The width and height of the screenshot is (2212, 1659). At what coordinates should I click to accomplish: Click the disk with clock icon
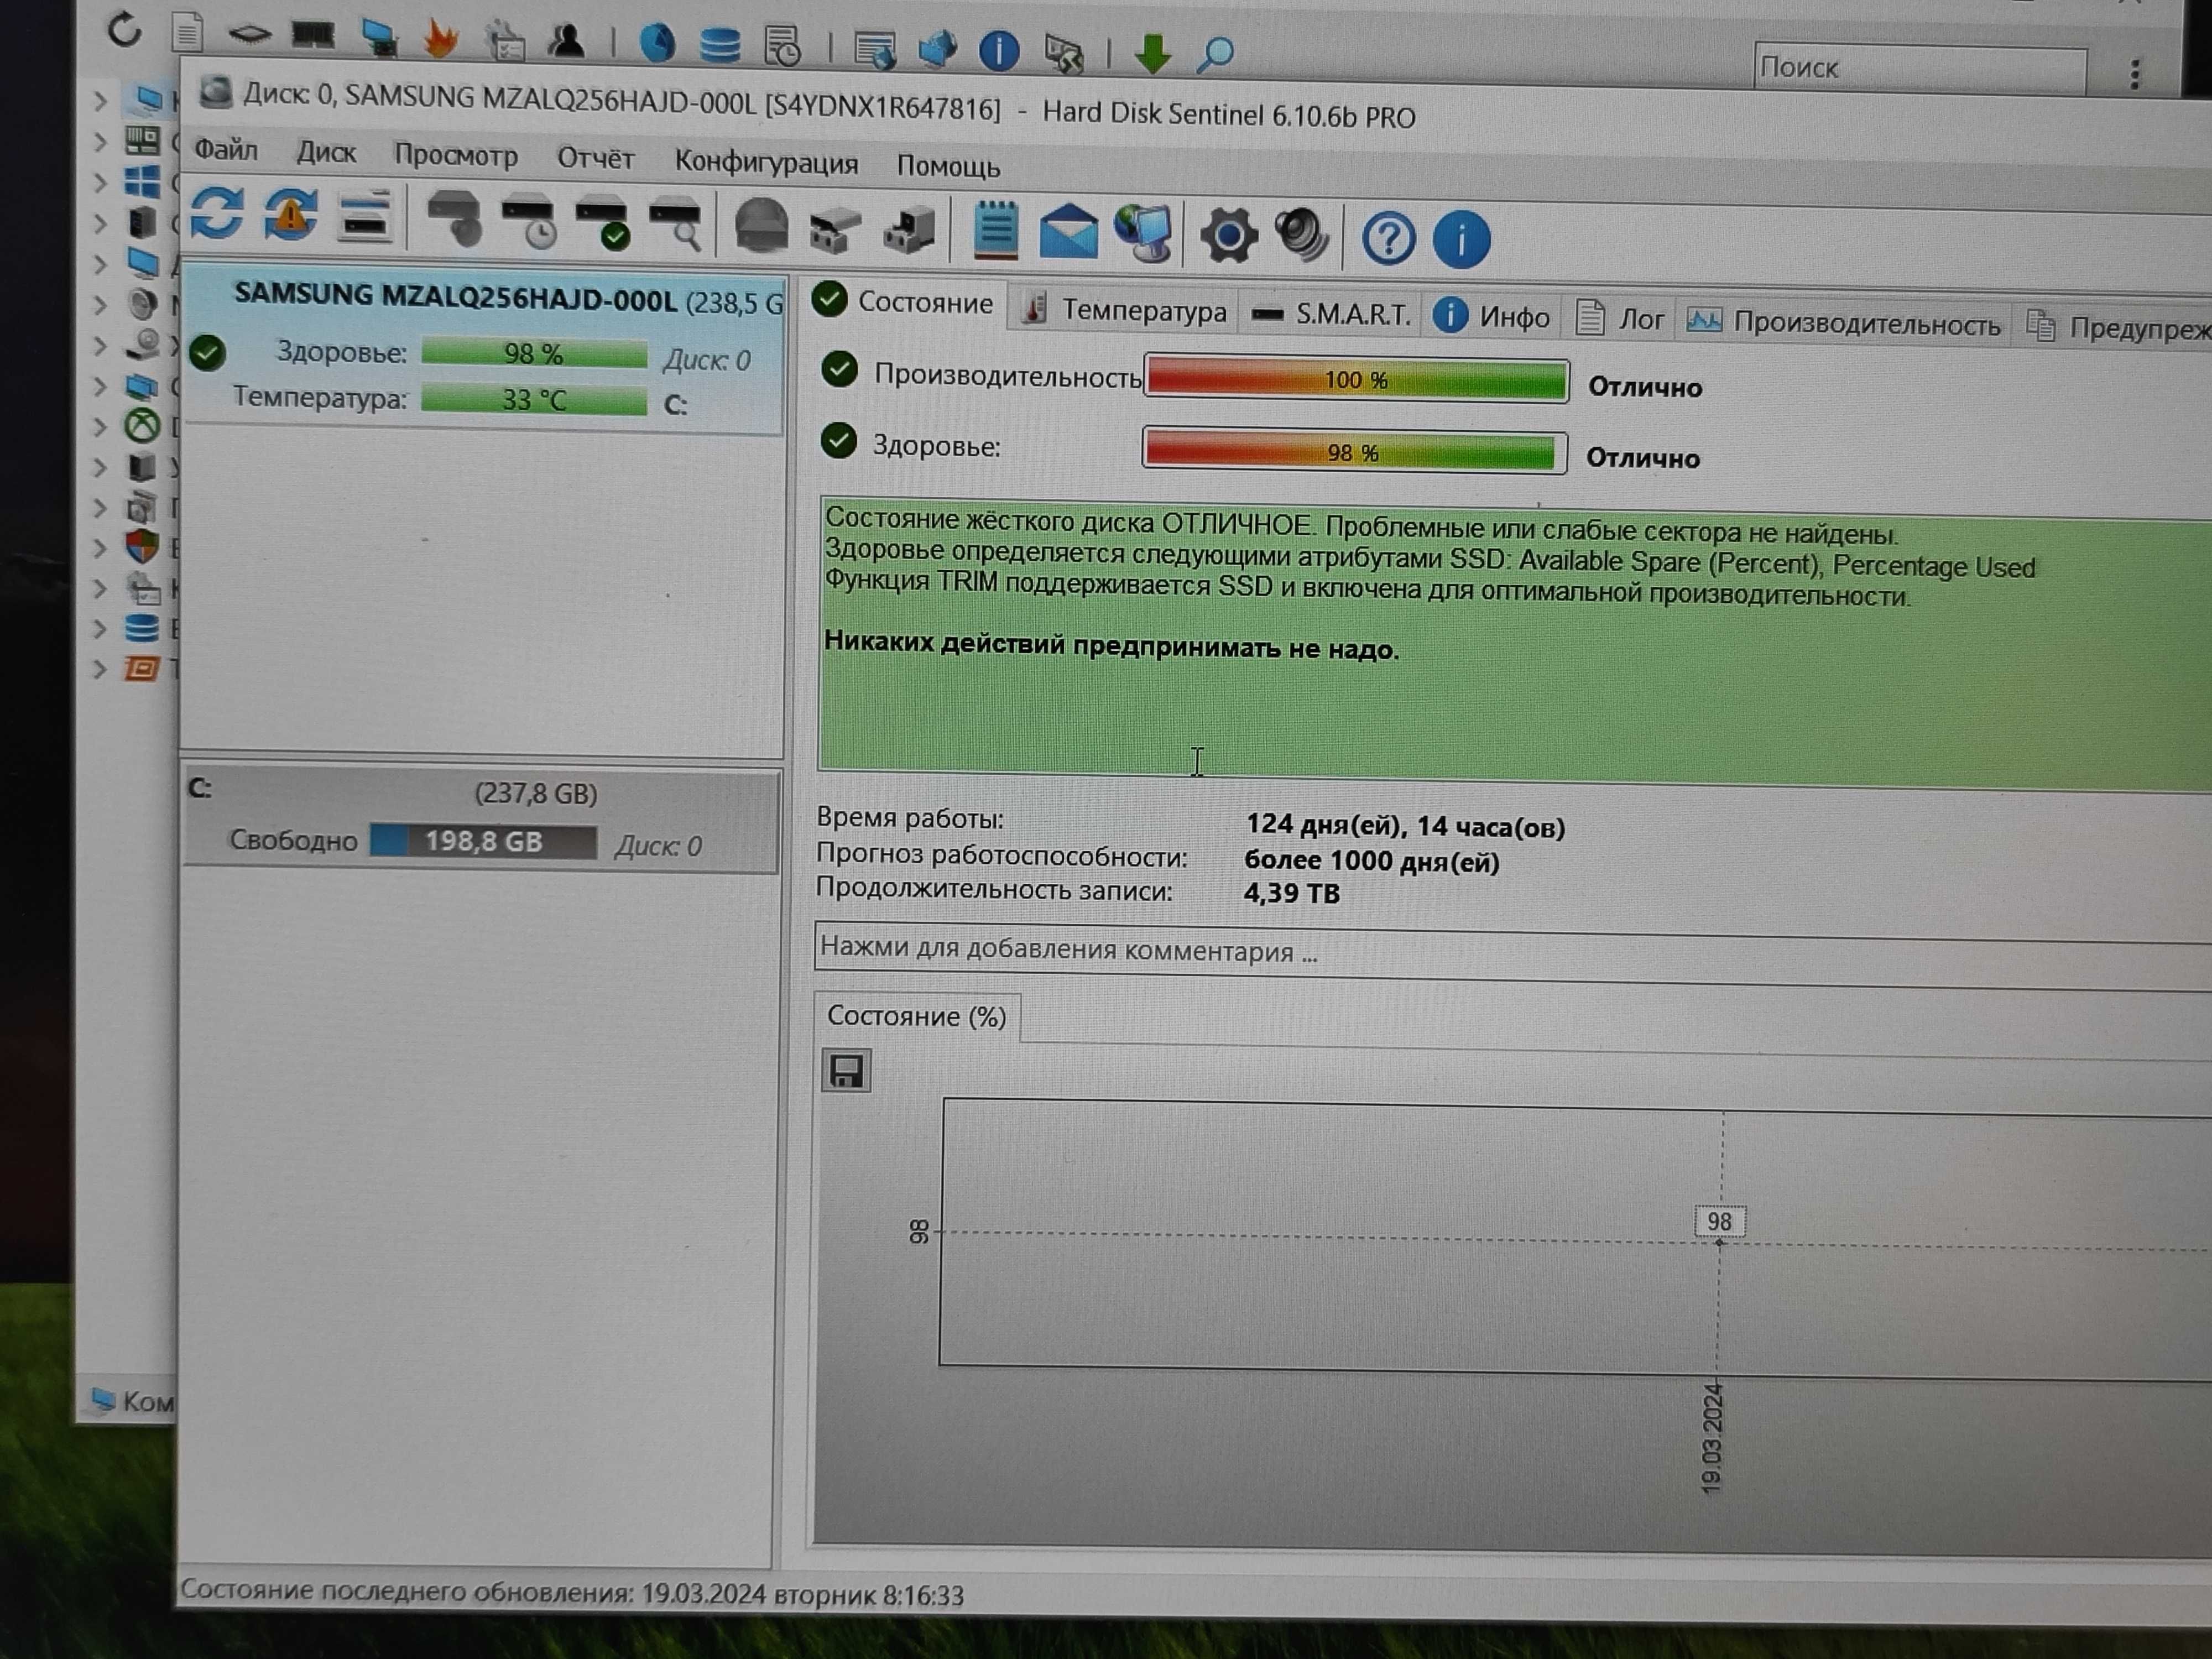click(x=529, y=222)
